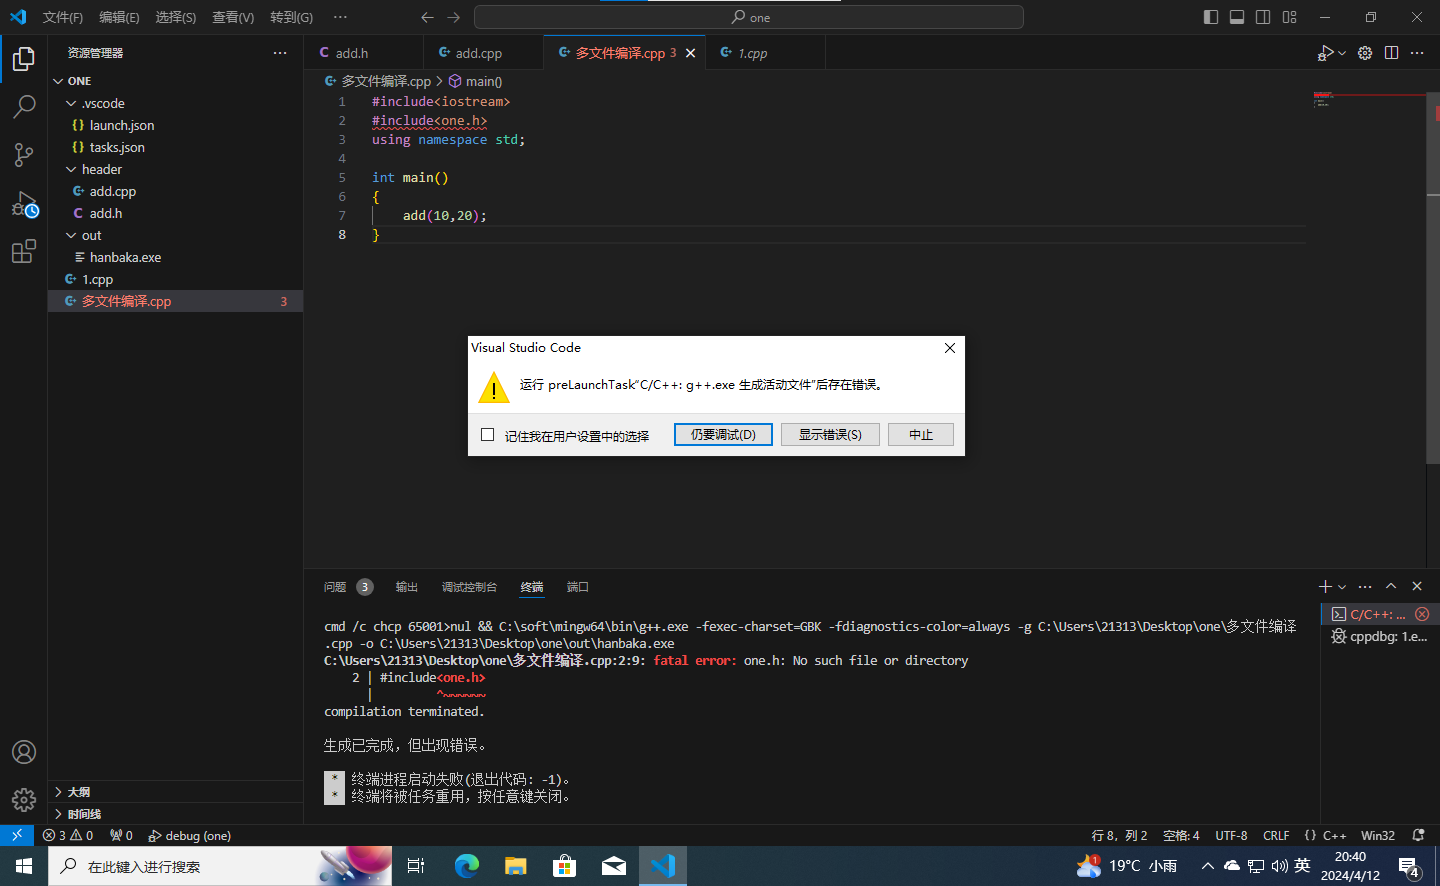1440x886 pixels.
Task: Open Run and Debug view
Action: pos(24,205)
